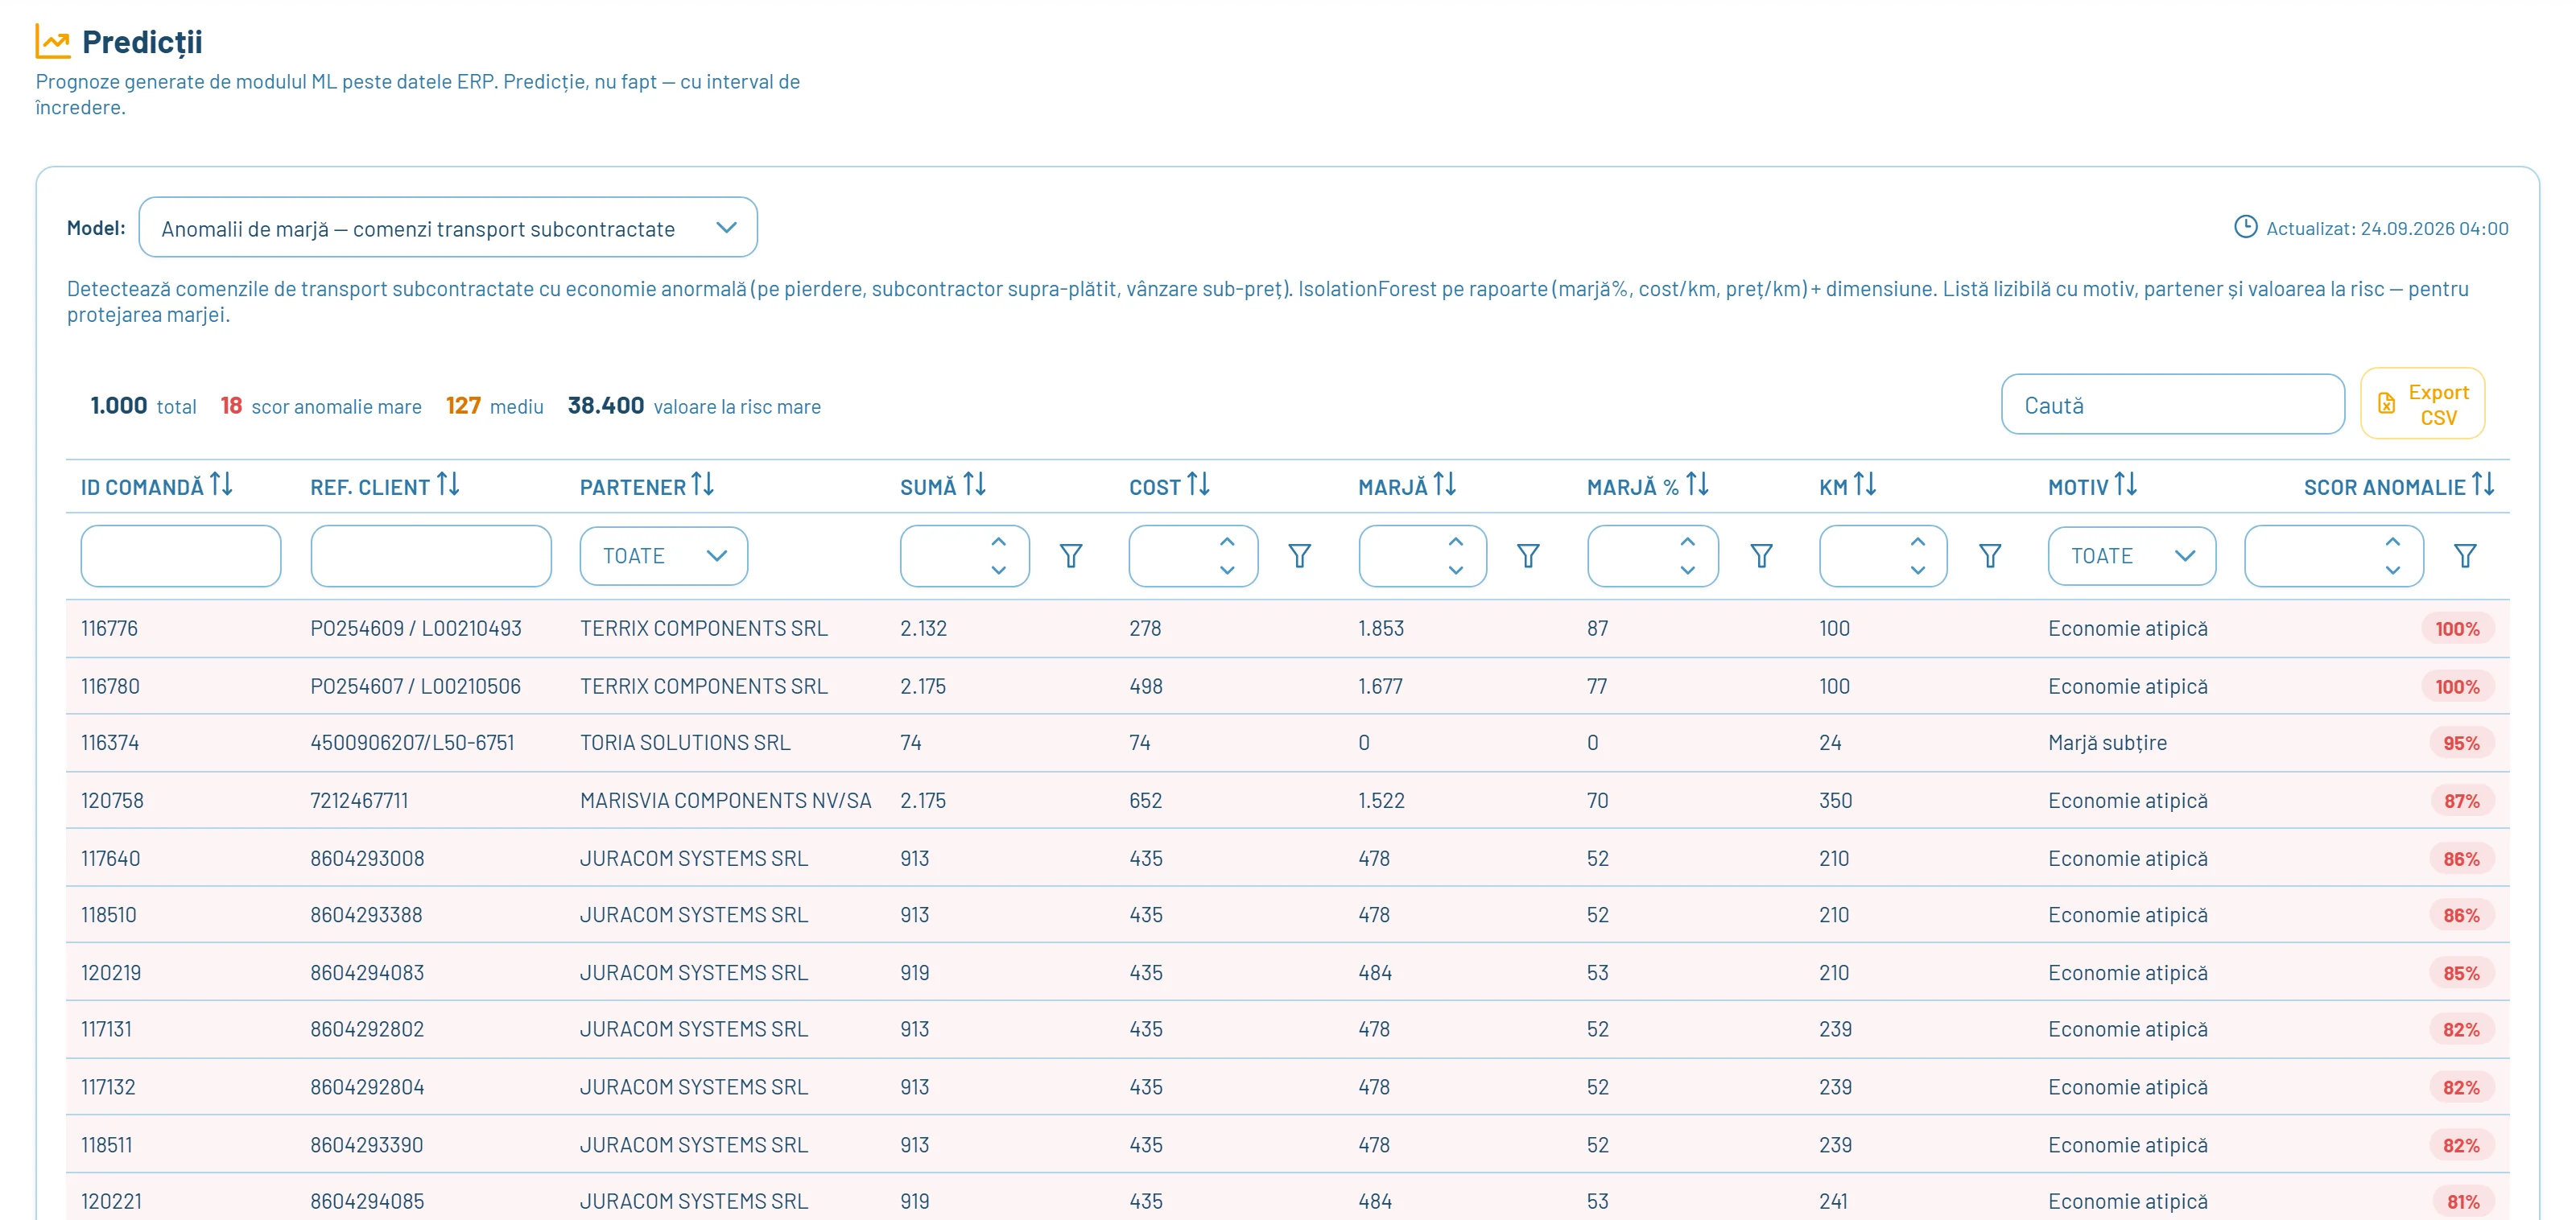2576x1220 pixels.
Task: Click the REF. CLIENT filter text field
Action: (431, 556)
